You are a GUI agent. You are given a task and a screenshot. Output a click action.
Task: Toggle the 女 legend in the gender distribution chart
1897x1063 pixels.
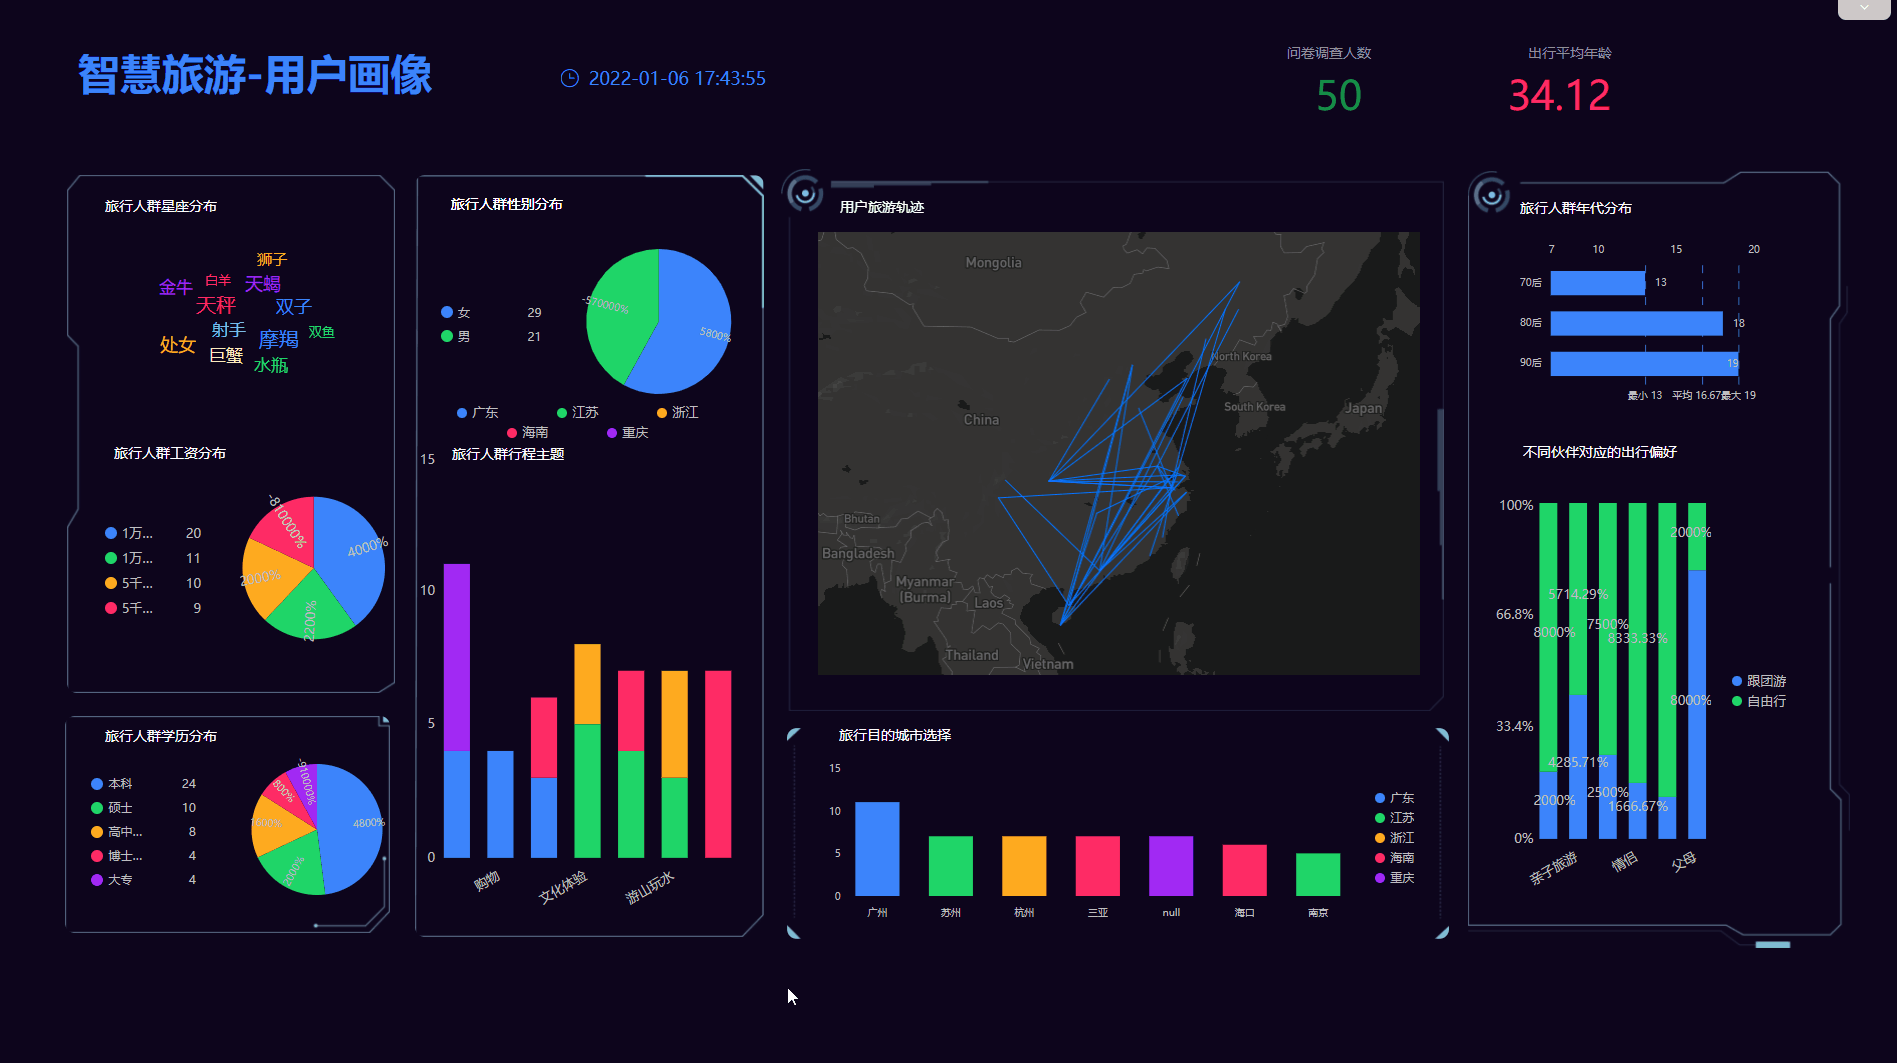click(x=455, y=312)
